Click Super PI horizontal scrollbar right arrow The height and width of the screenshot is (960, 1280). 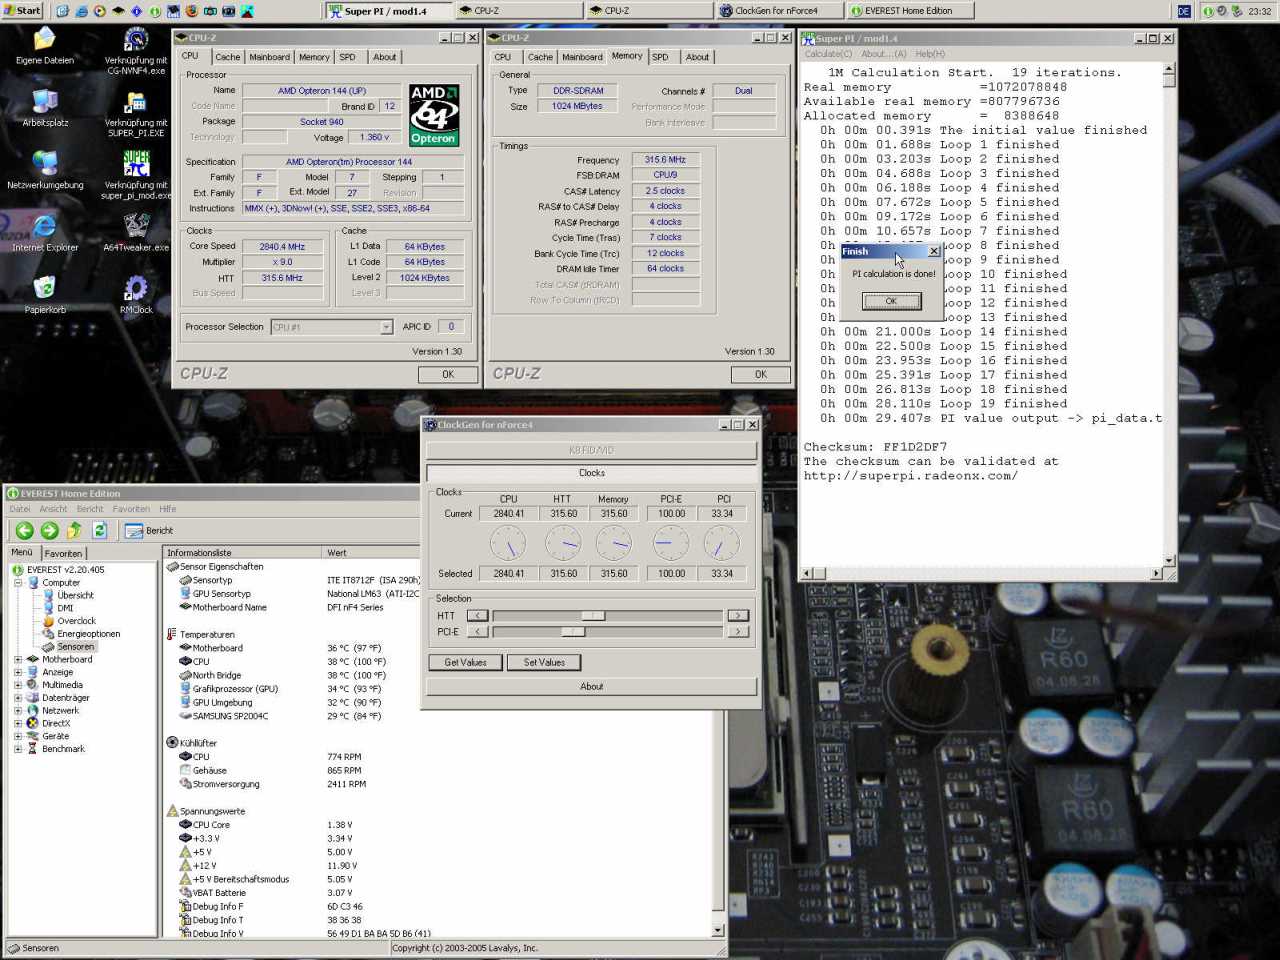[x=1156, y=573]
